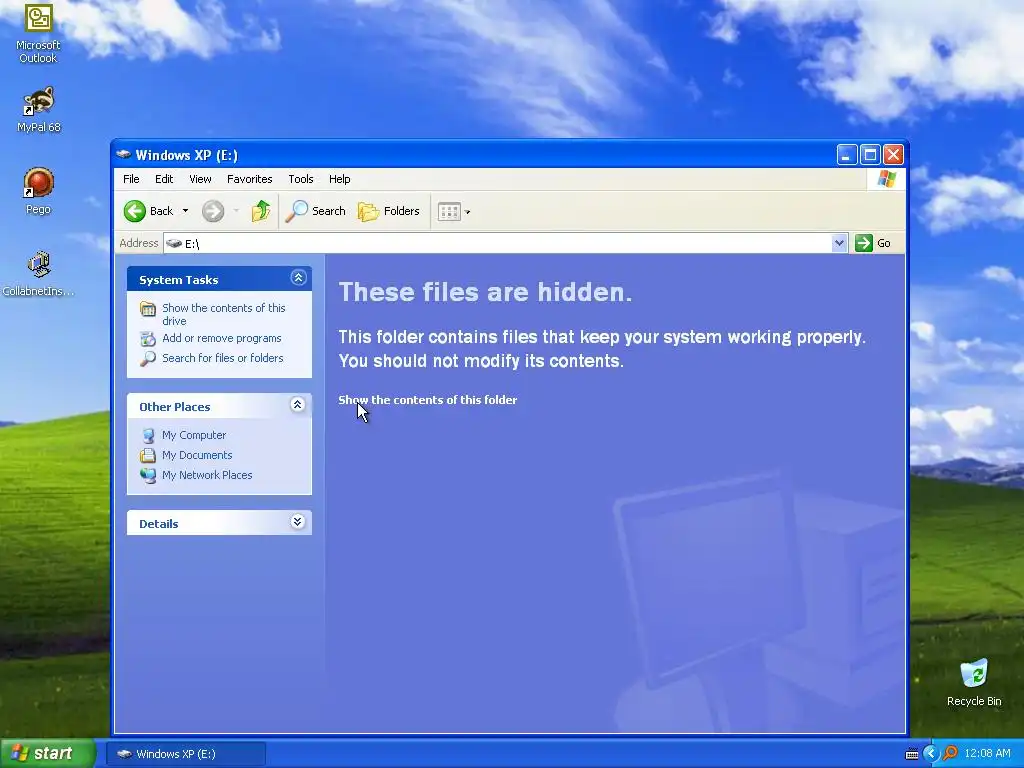Viewport: 1024px width, 768px height.
Task: Minimize the Windows XP (E:) window
Action: pos(846,155)
